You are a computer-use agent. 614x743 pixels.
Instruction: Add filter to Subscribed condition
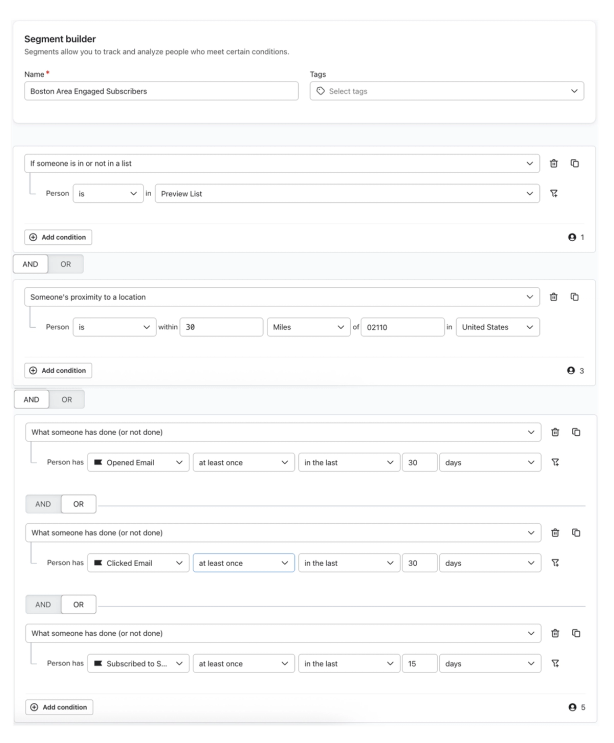point(555,663)
